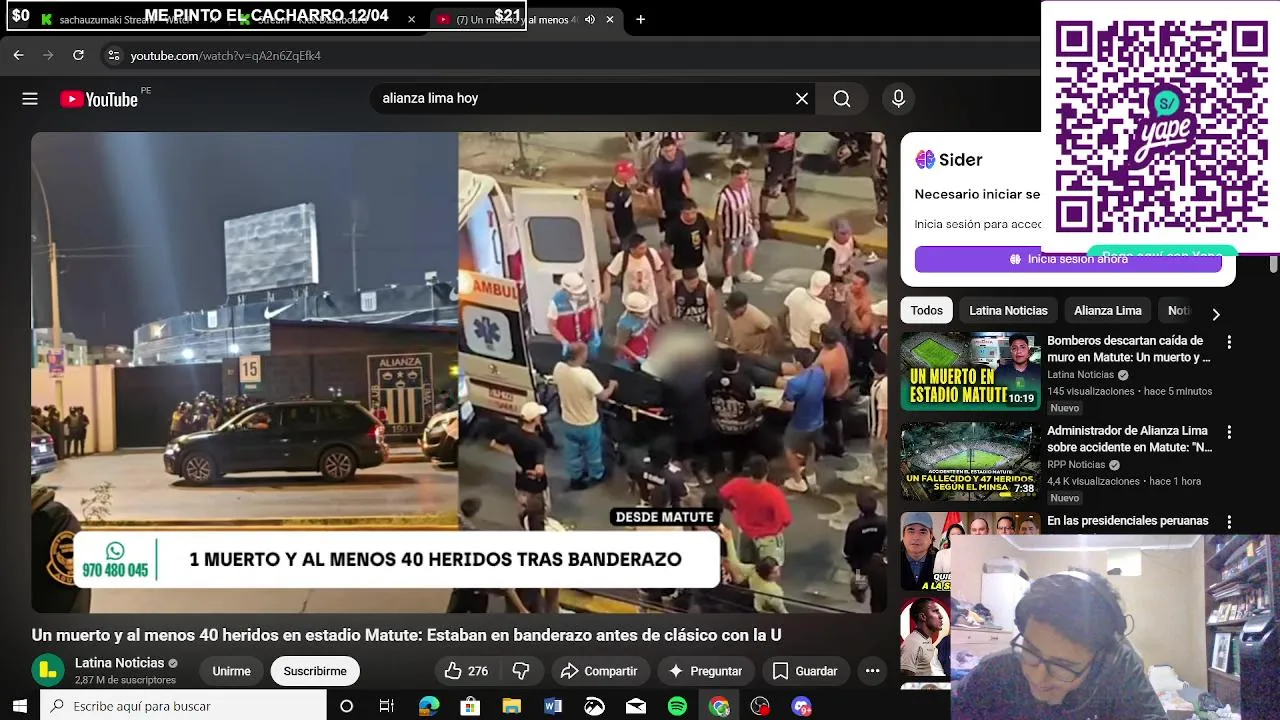Open the RPP Noticias accidente Matute thumbnail

coord(970,461)
